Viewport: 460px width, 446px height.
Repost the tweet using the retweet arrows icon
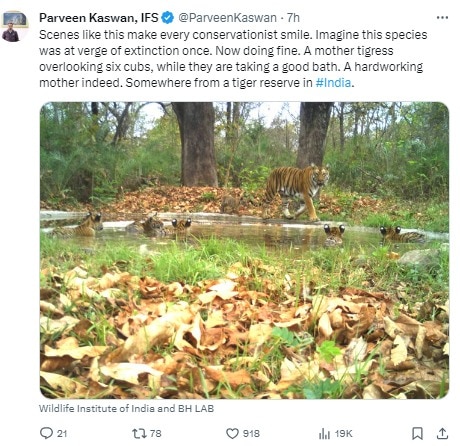[x=139, y=433]
